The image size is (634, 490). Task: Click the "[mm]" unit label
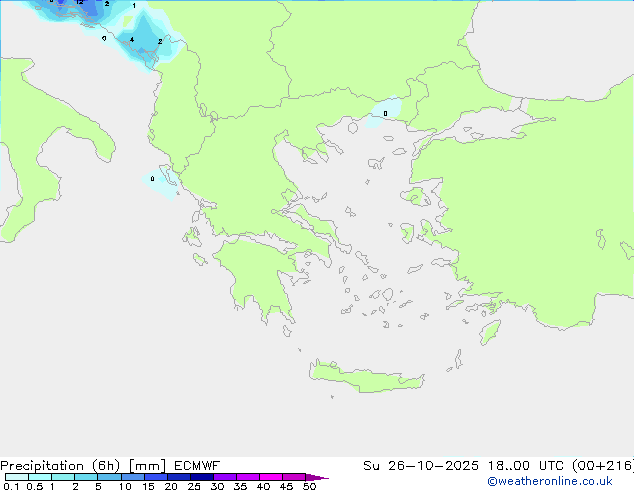point(147,466)
